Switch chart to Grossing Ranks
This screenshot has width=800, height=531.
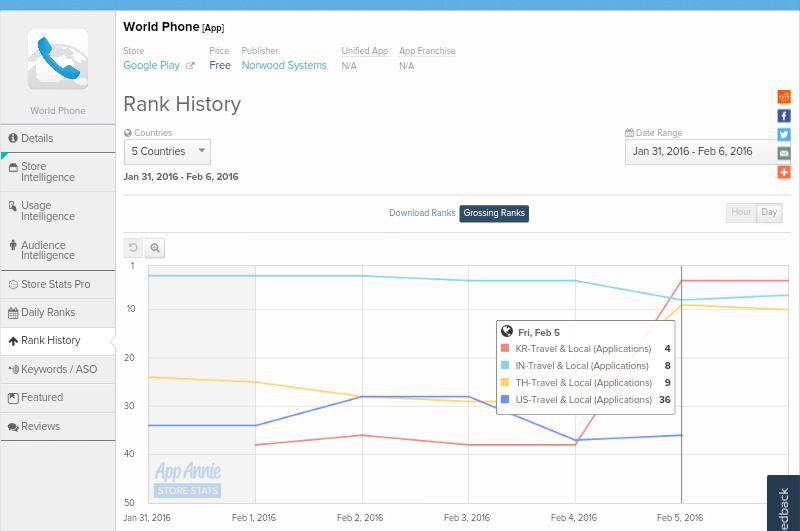494,213
